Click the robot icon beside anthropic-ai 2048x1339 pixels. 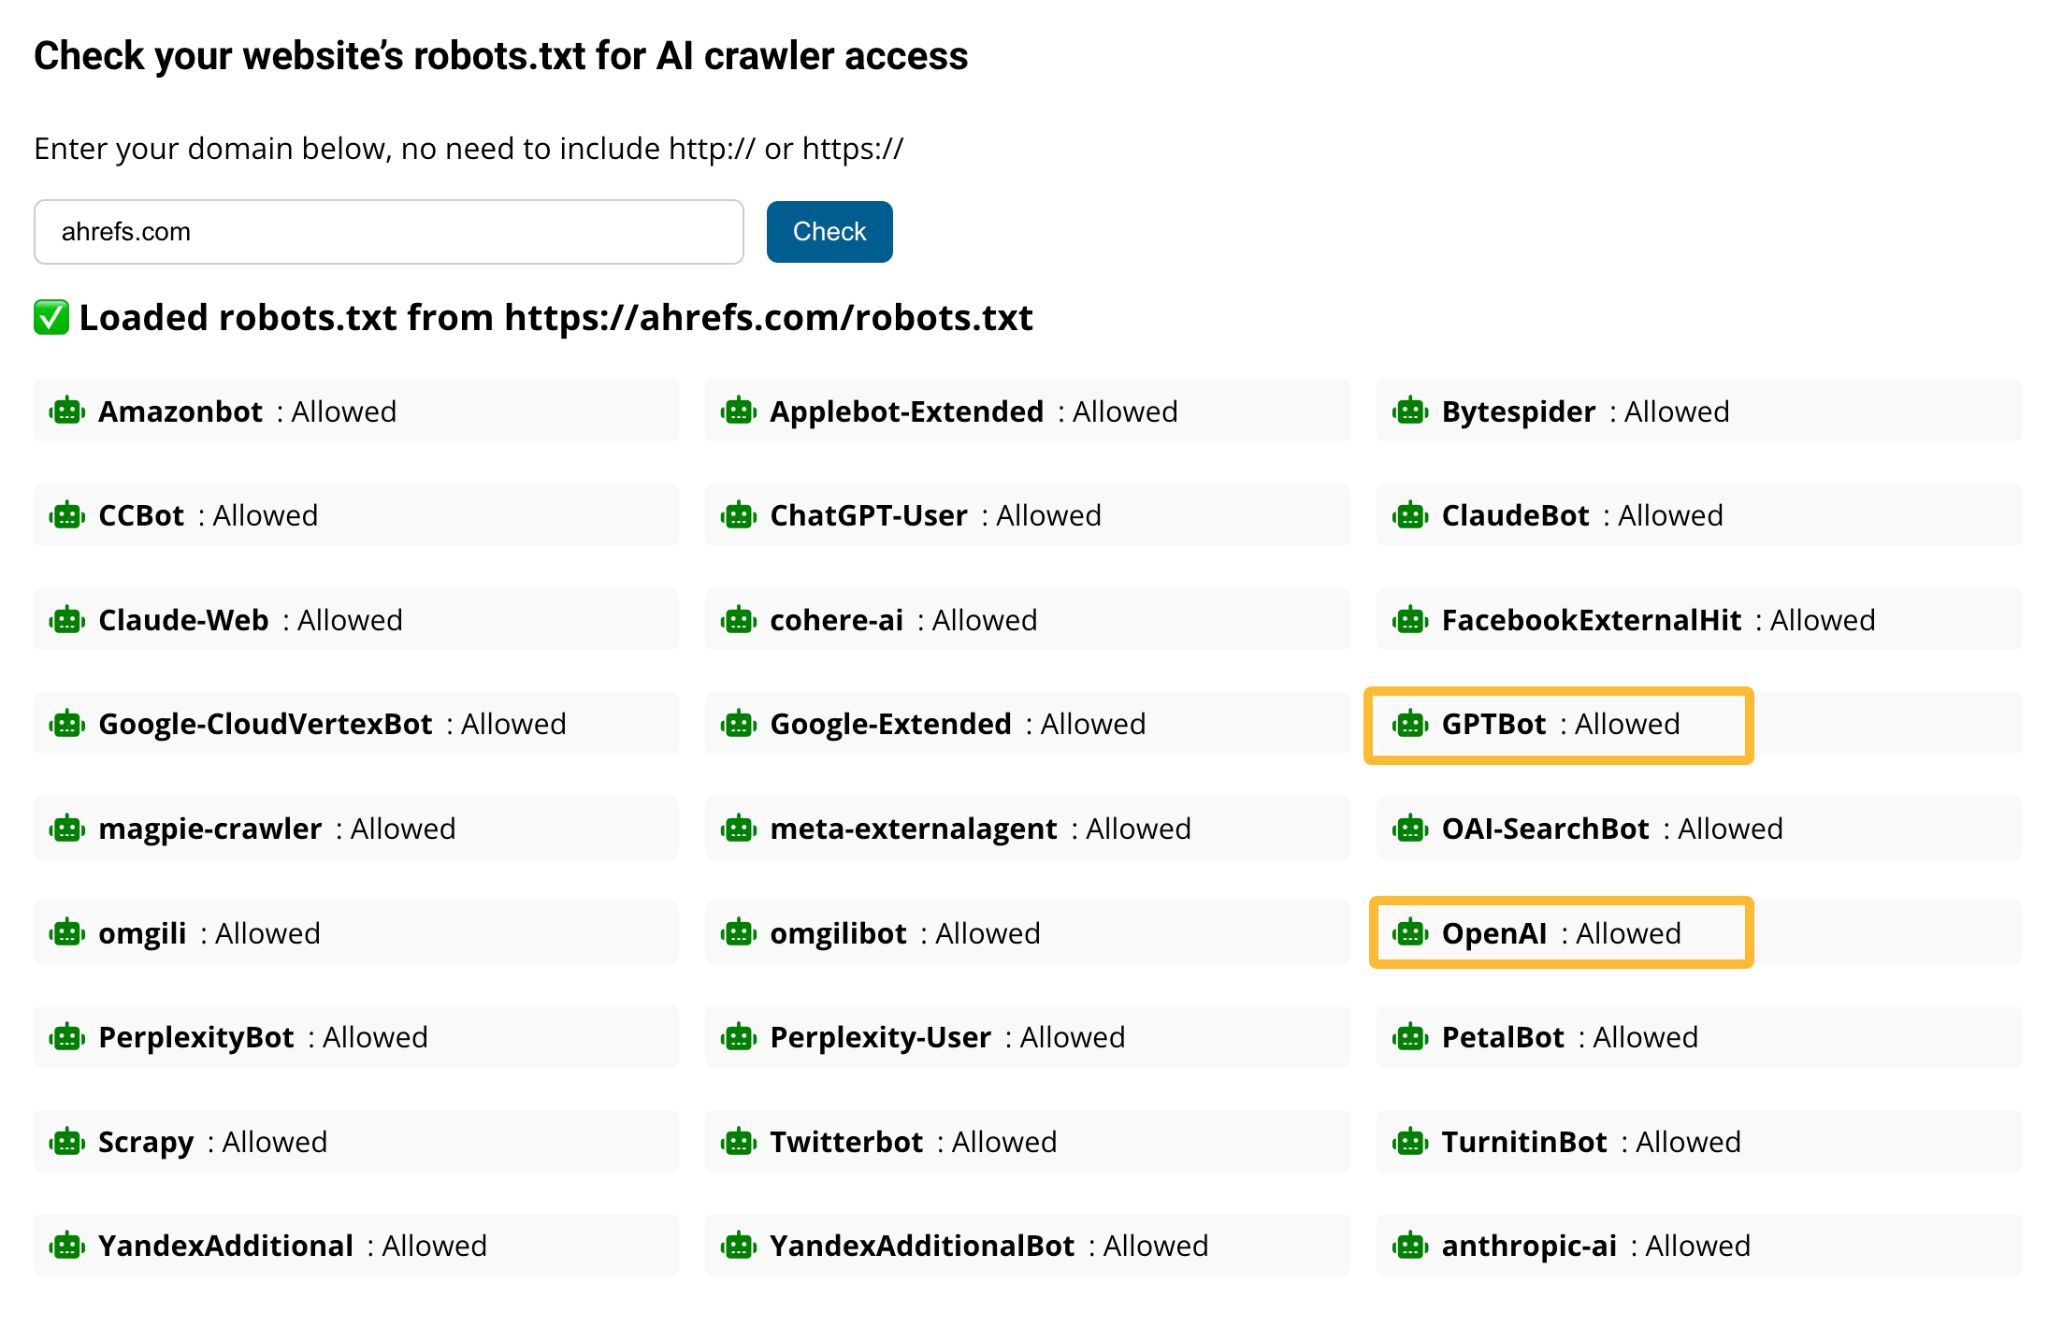pyautogui.click(x=1410, y=1246)
